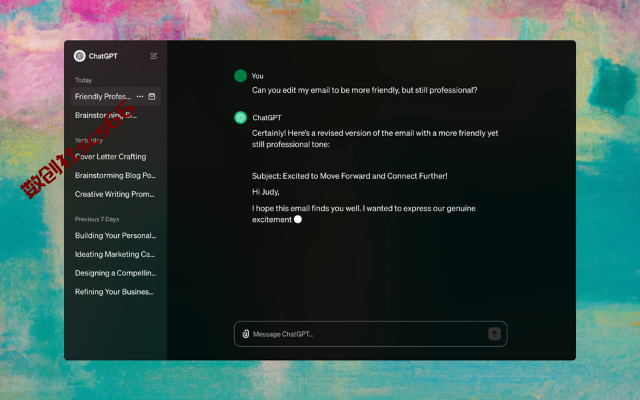Click the ChatGPT avatar next to the response
Image resolution: width=640 pixels, height=400 pixels.
[x=240, y=118]
